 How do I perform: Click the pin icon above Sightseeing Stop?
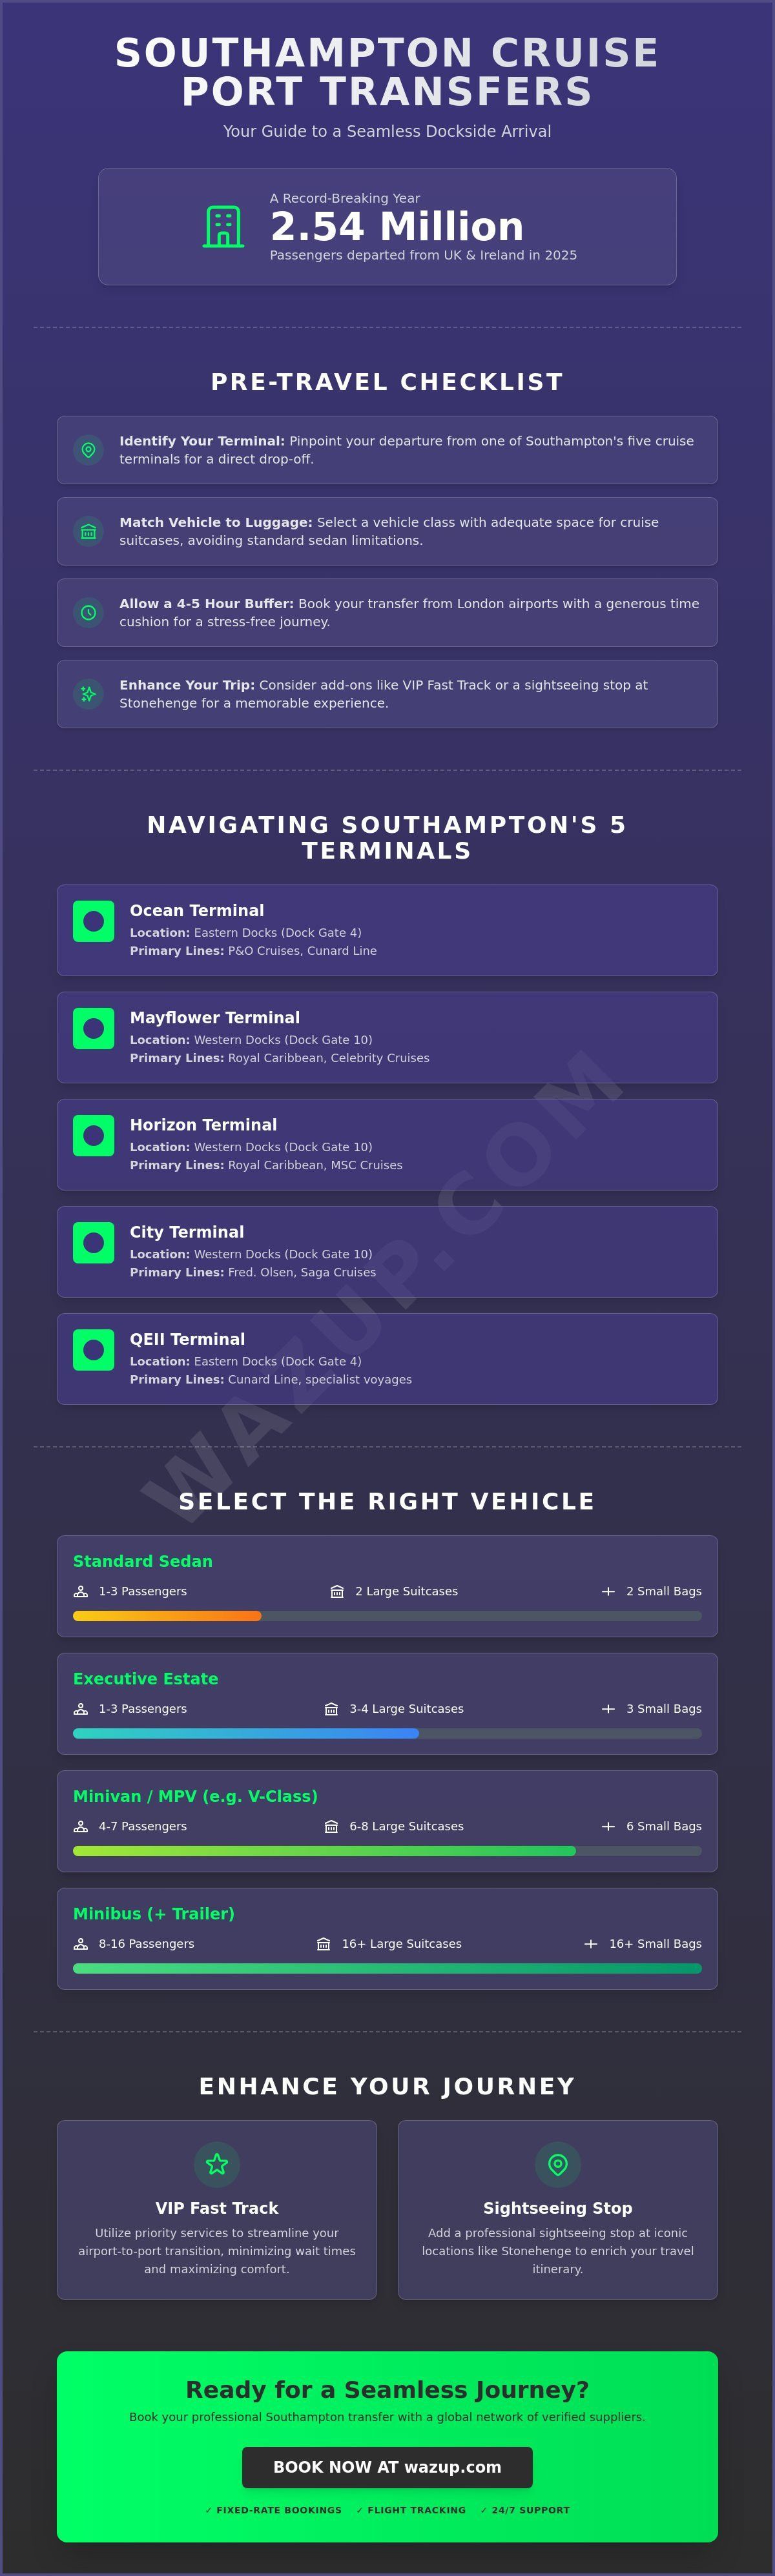pos(558,2164)
